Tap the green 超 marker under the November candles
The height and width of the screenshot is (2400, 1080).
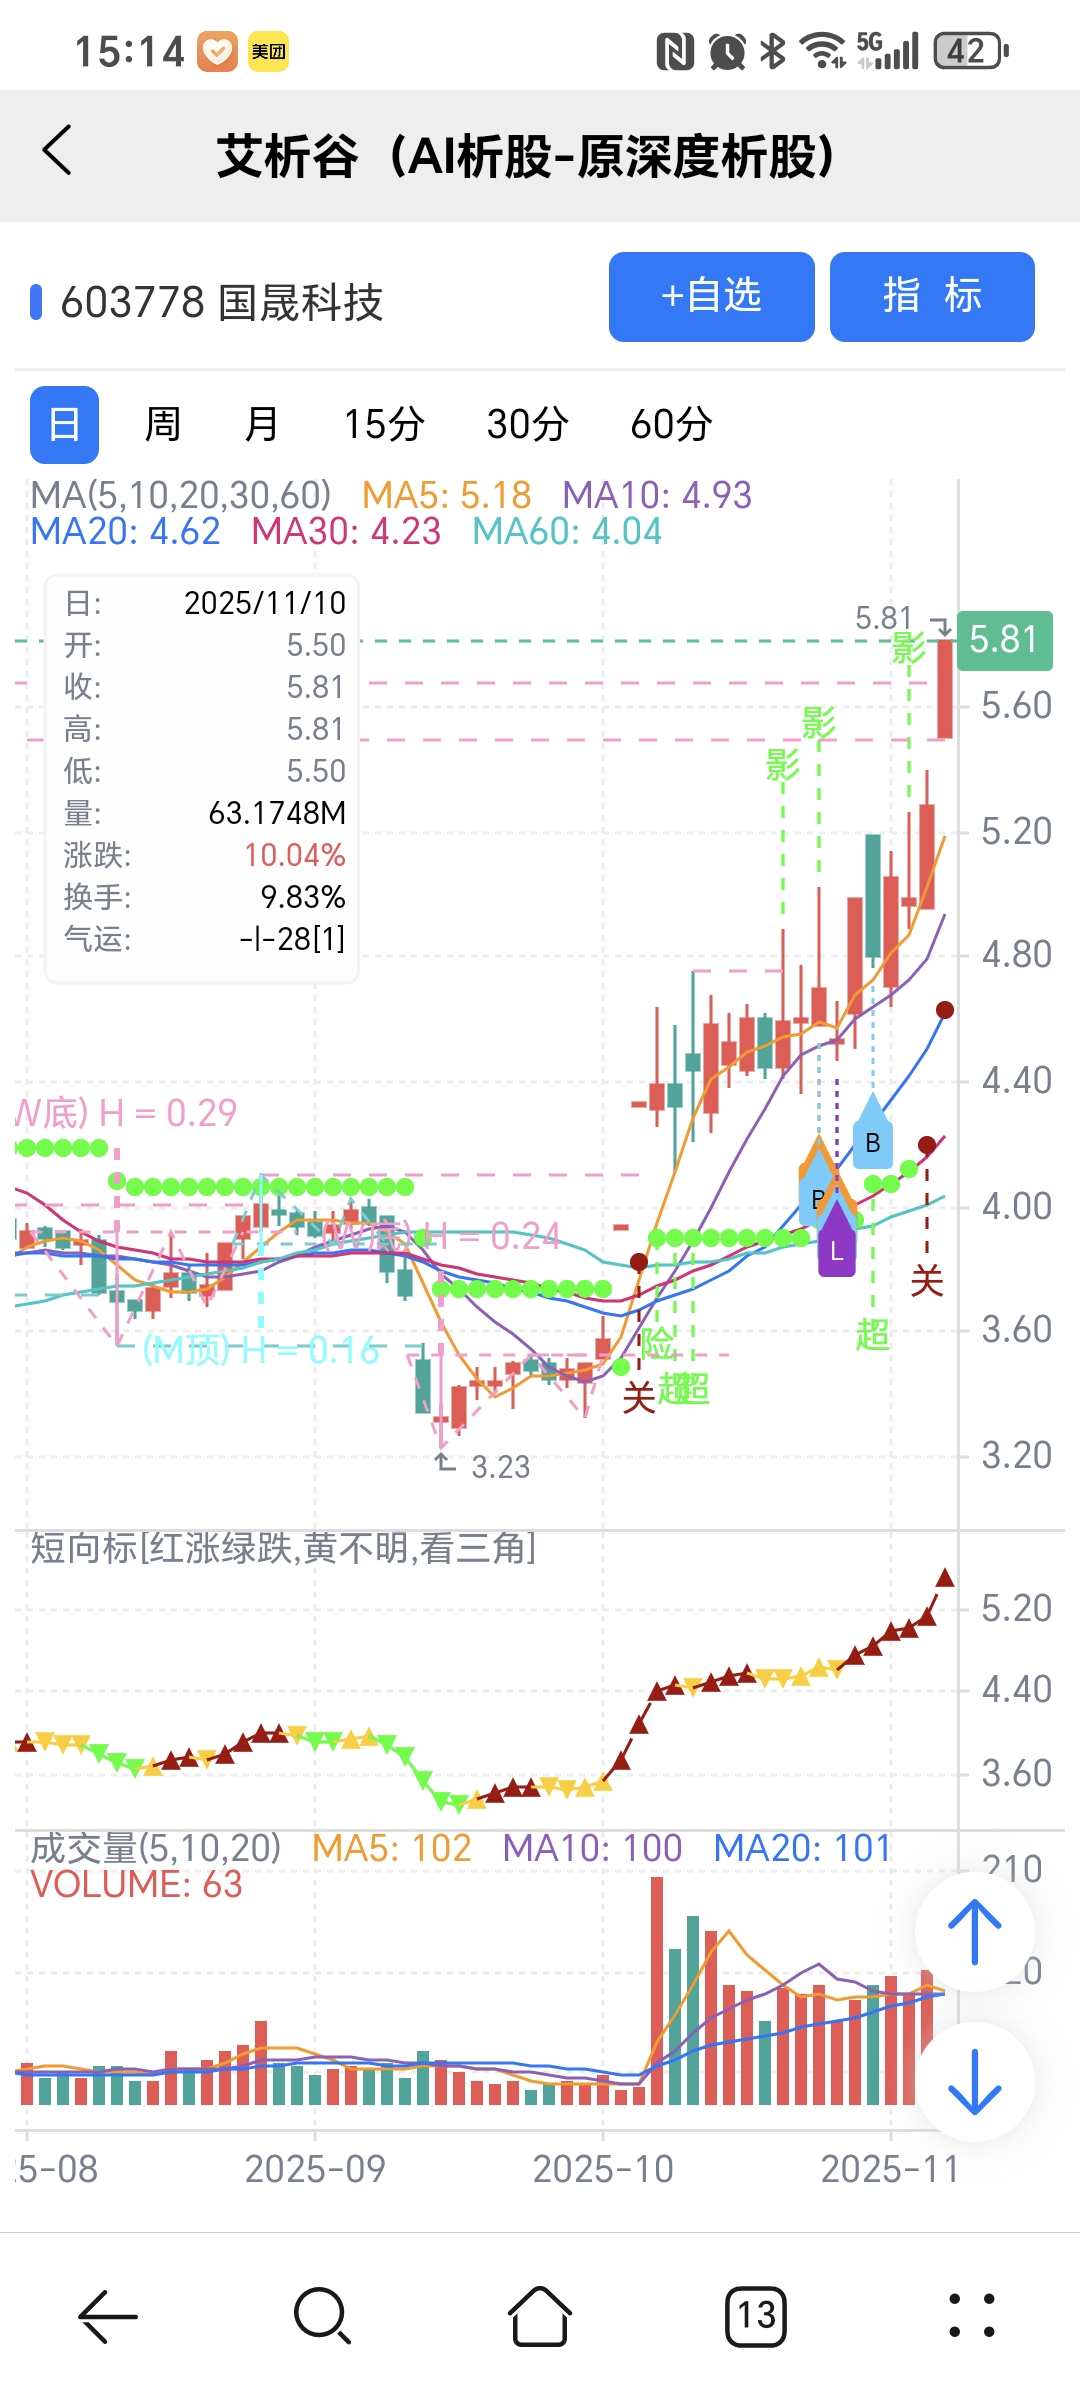tap(872, 1334)
